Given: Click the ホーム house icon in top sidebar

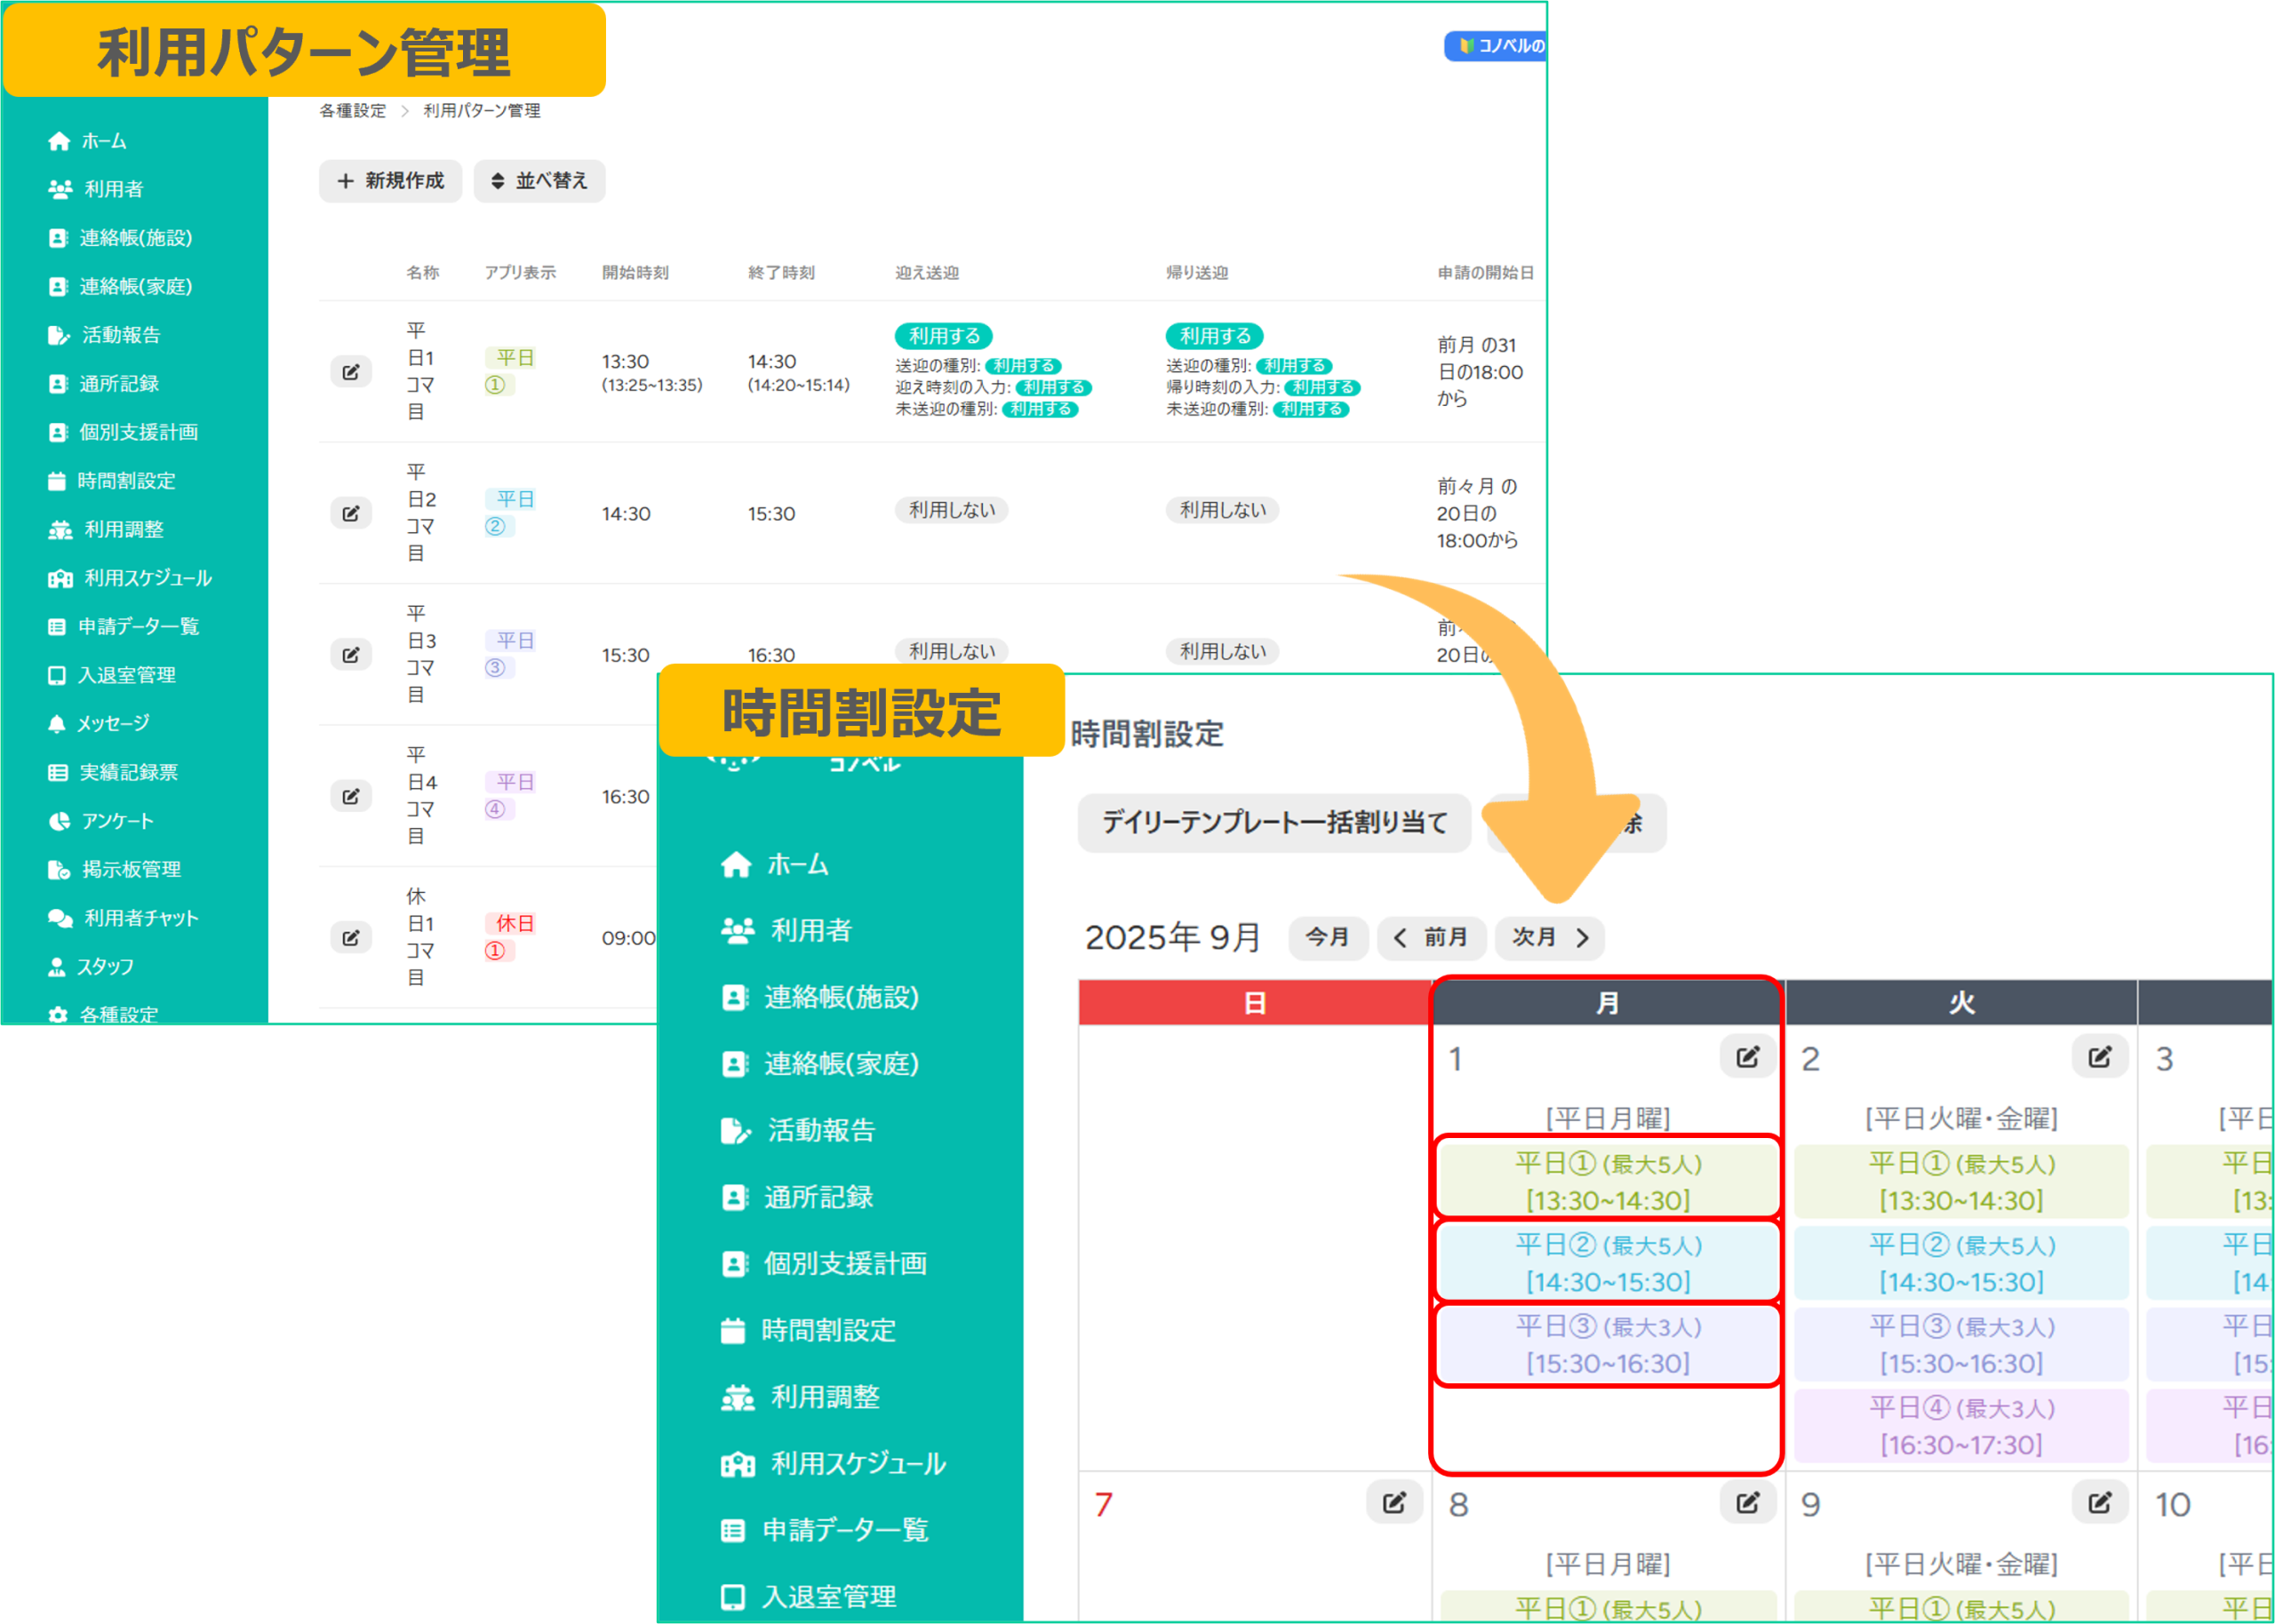Looking at the screenshot, I should click(59, 141).
